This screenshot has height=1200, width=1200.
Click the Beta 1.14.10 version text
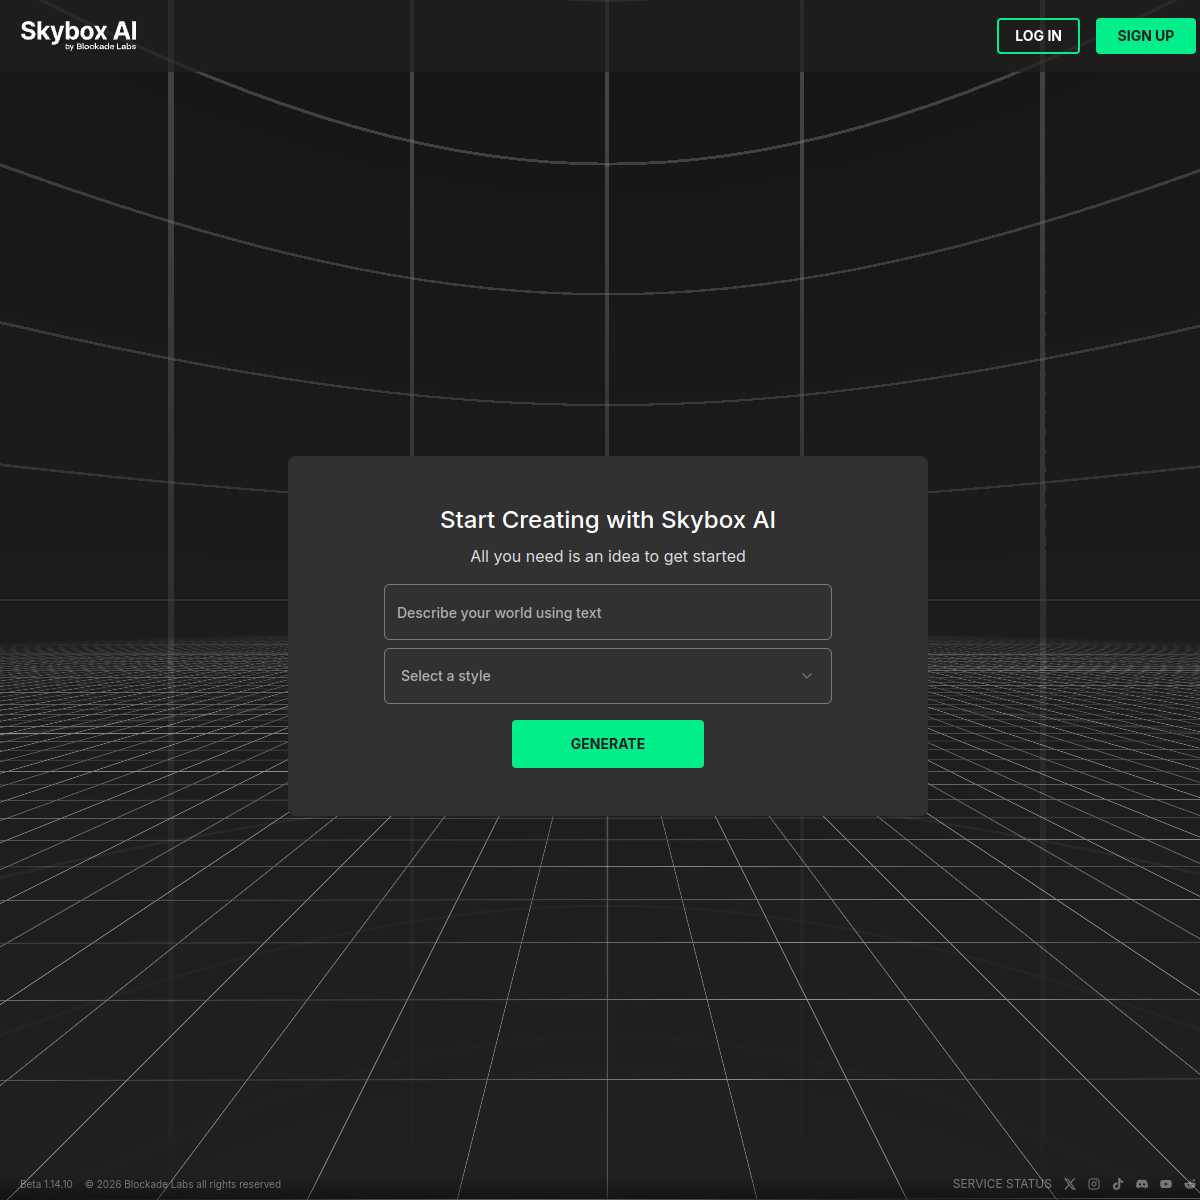46,1184
